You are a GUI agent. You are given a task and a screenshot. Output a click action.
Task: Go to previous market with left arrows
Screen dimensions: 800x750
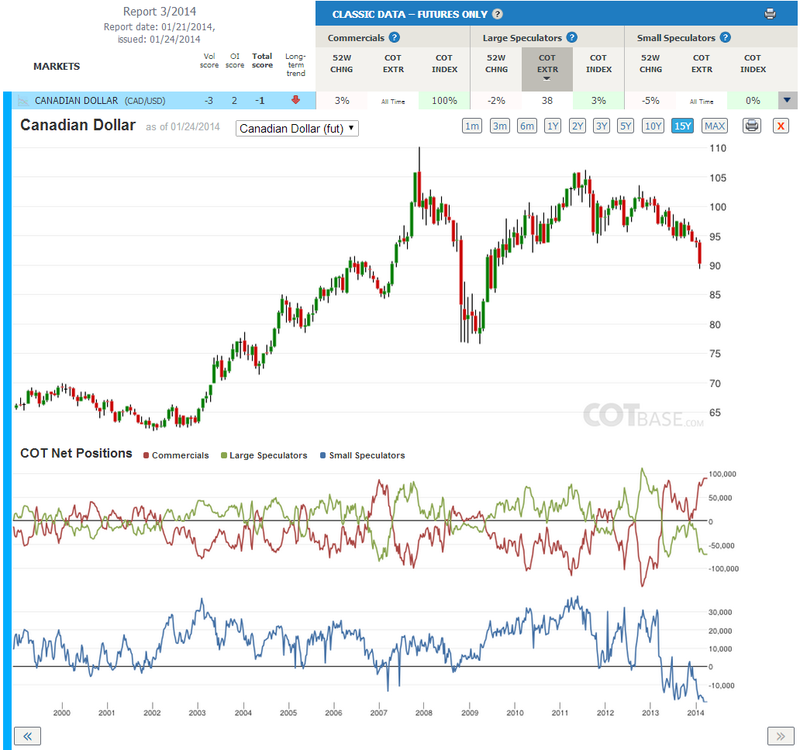[x=27, y=736]
